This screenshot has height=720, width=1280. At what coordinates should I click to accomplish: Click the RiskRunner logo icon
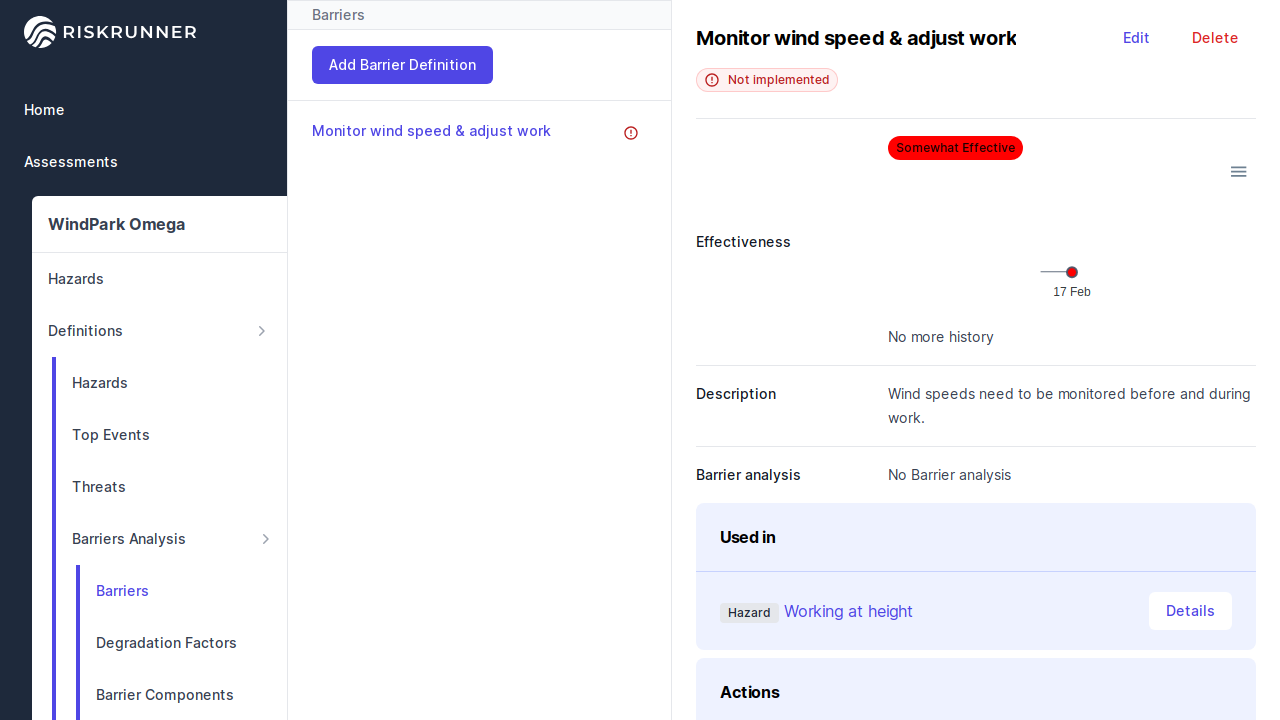coord(40,32)
